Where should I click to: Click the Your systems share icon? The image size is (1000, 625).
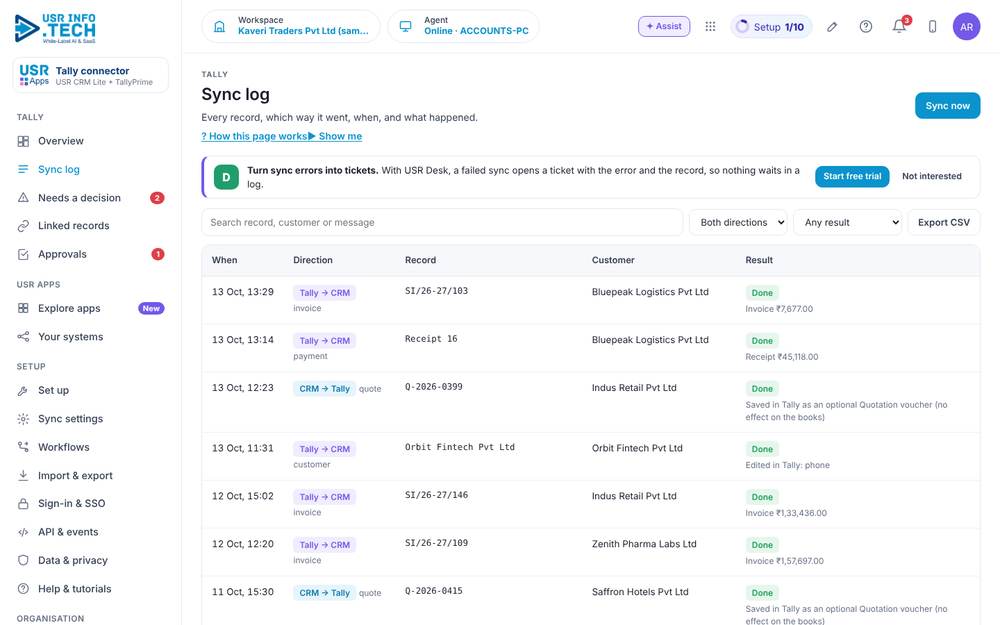23,337
